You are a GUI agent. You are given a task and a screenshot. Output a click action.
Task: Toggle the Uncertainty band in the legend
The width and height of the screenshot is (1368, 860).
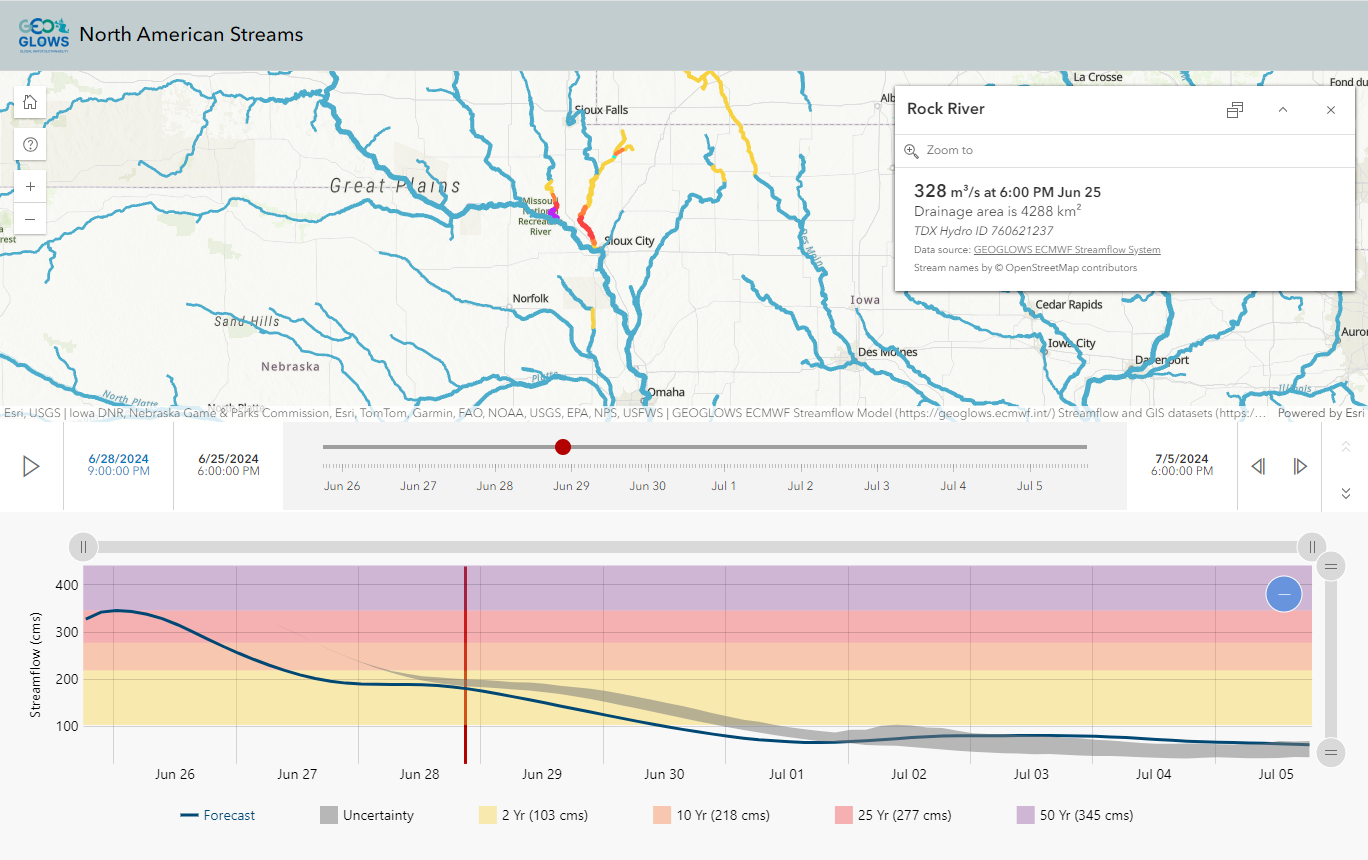(367, 815)
